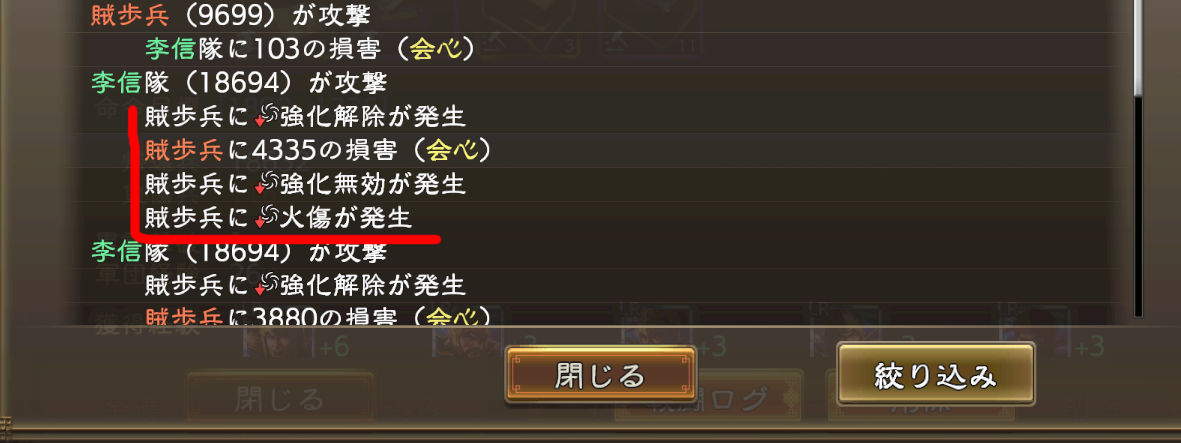Click the green 李信 name in the 103 damage line

171,50
